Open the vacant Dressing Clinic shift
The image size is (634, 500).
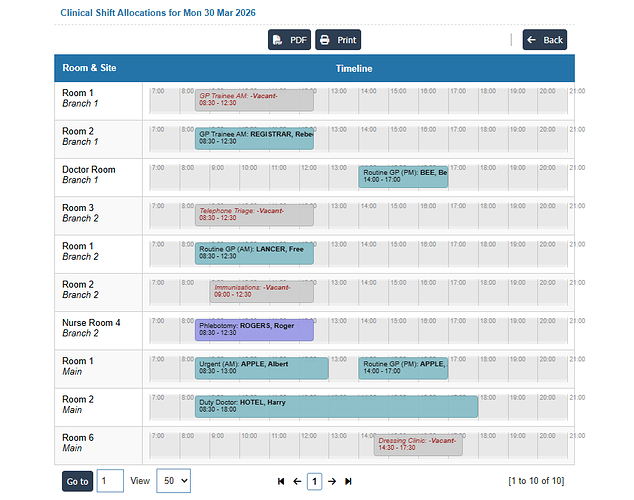(x=418, y=444)
